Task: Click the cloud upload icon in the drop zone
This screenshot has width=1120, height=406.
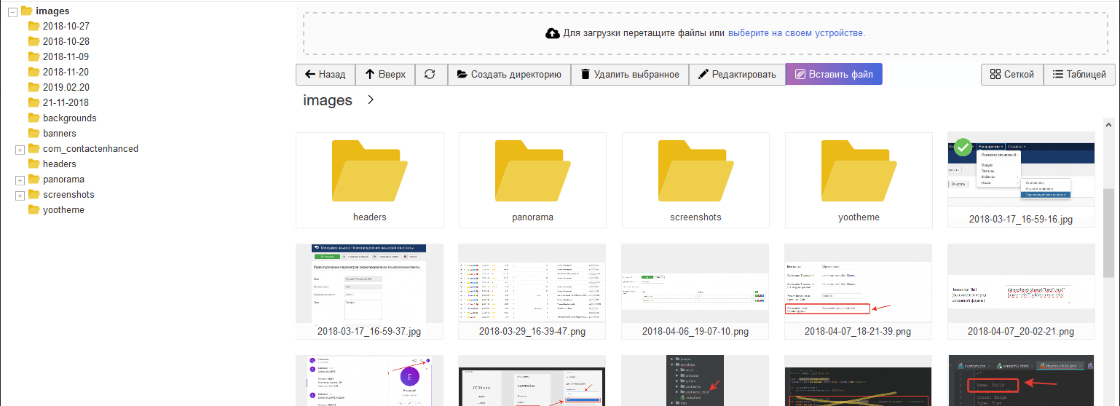Action: (552, 33)
